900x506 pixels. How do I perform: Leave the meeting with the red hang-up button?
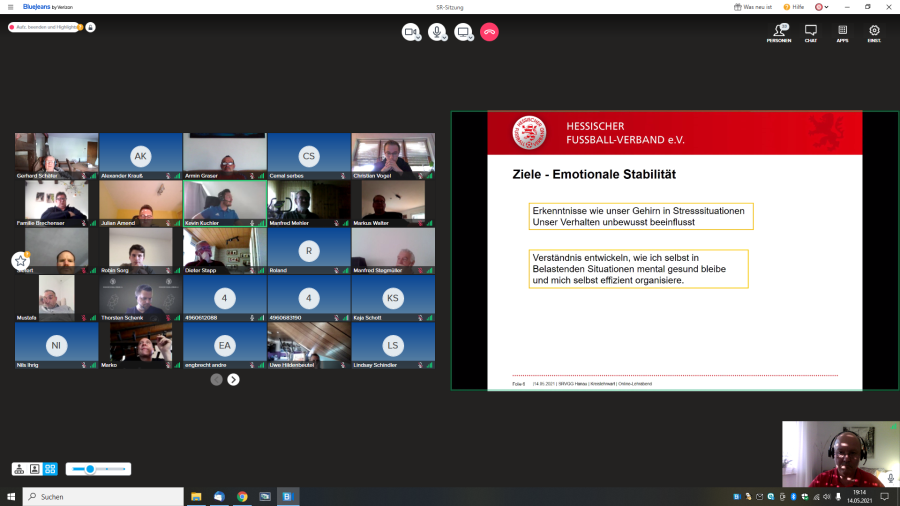point(489,32)
